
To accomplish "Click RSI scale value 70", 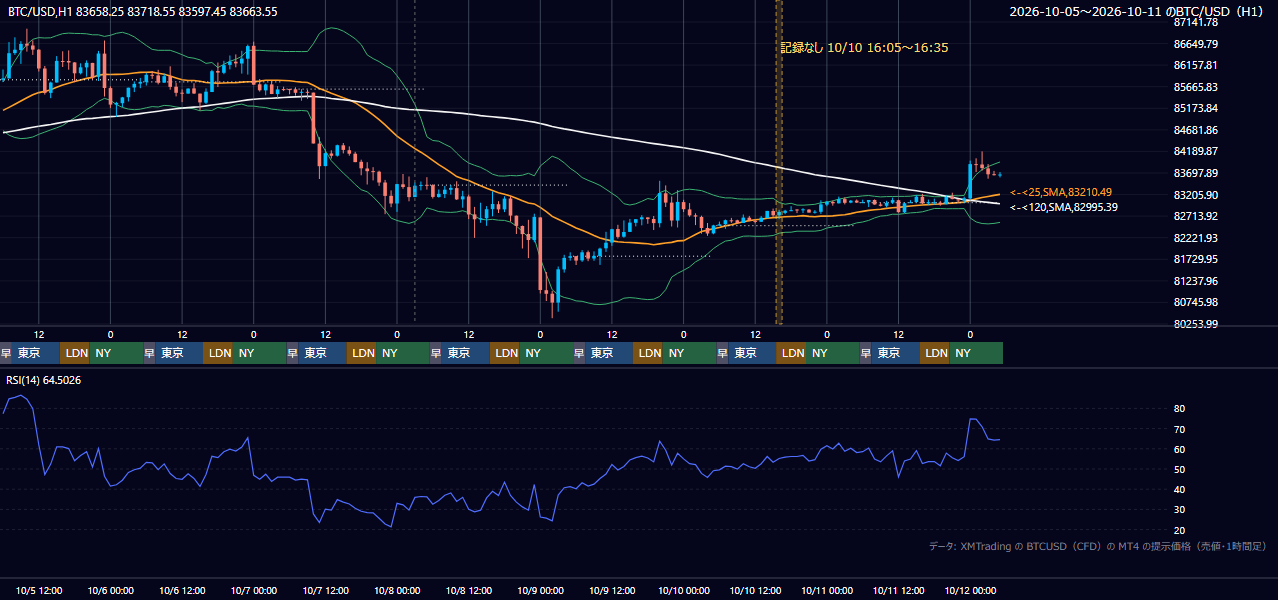I will click(x=1179, y=429).
